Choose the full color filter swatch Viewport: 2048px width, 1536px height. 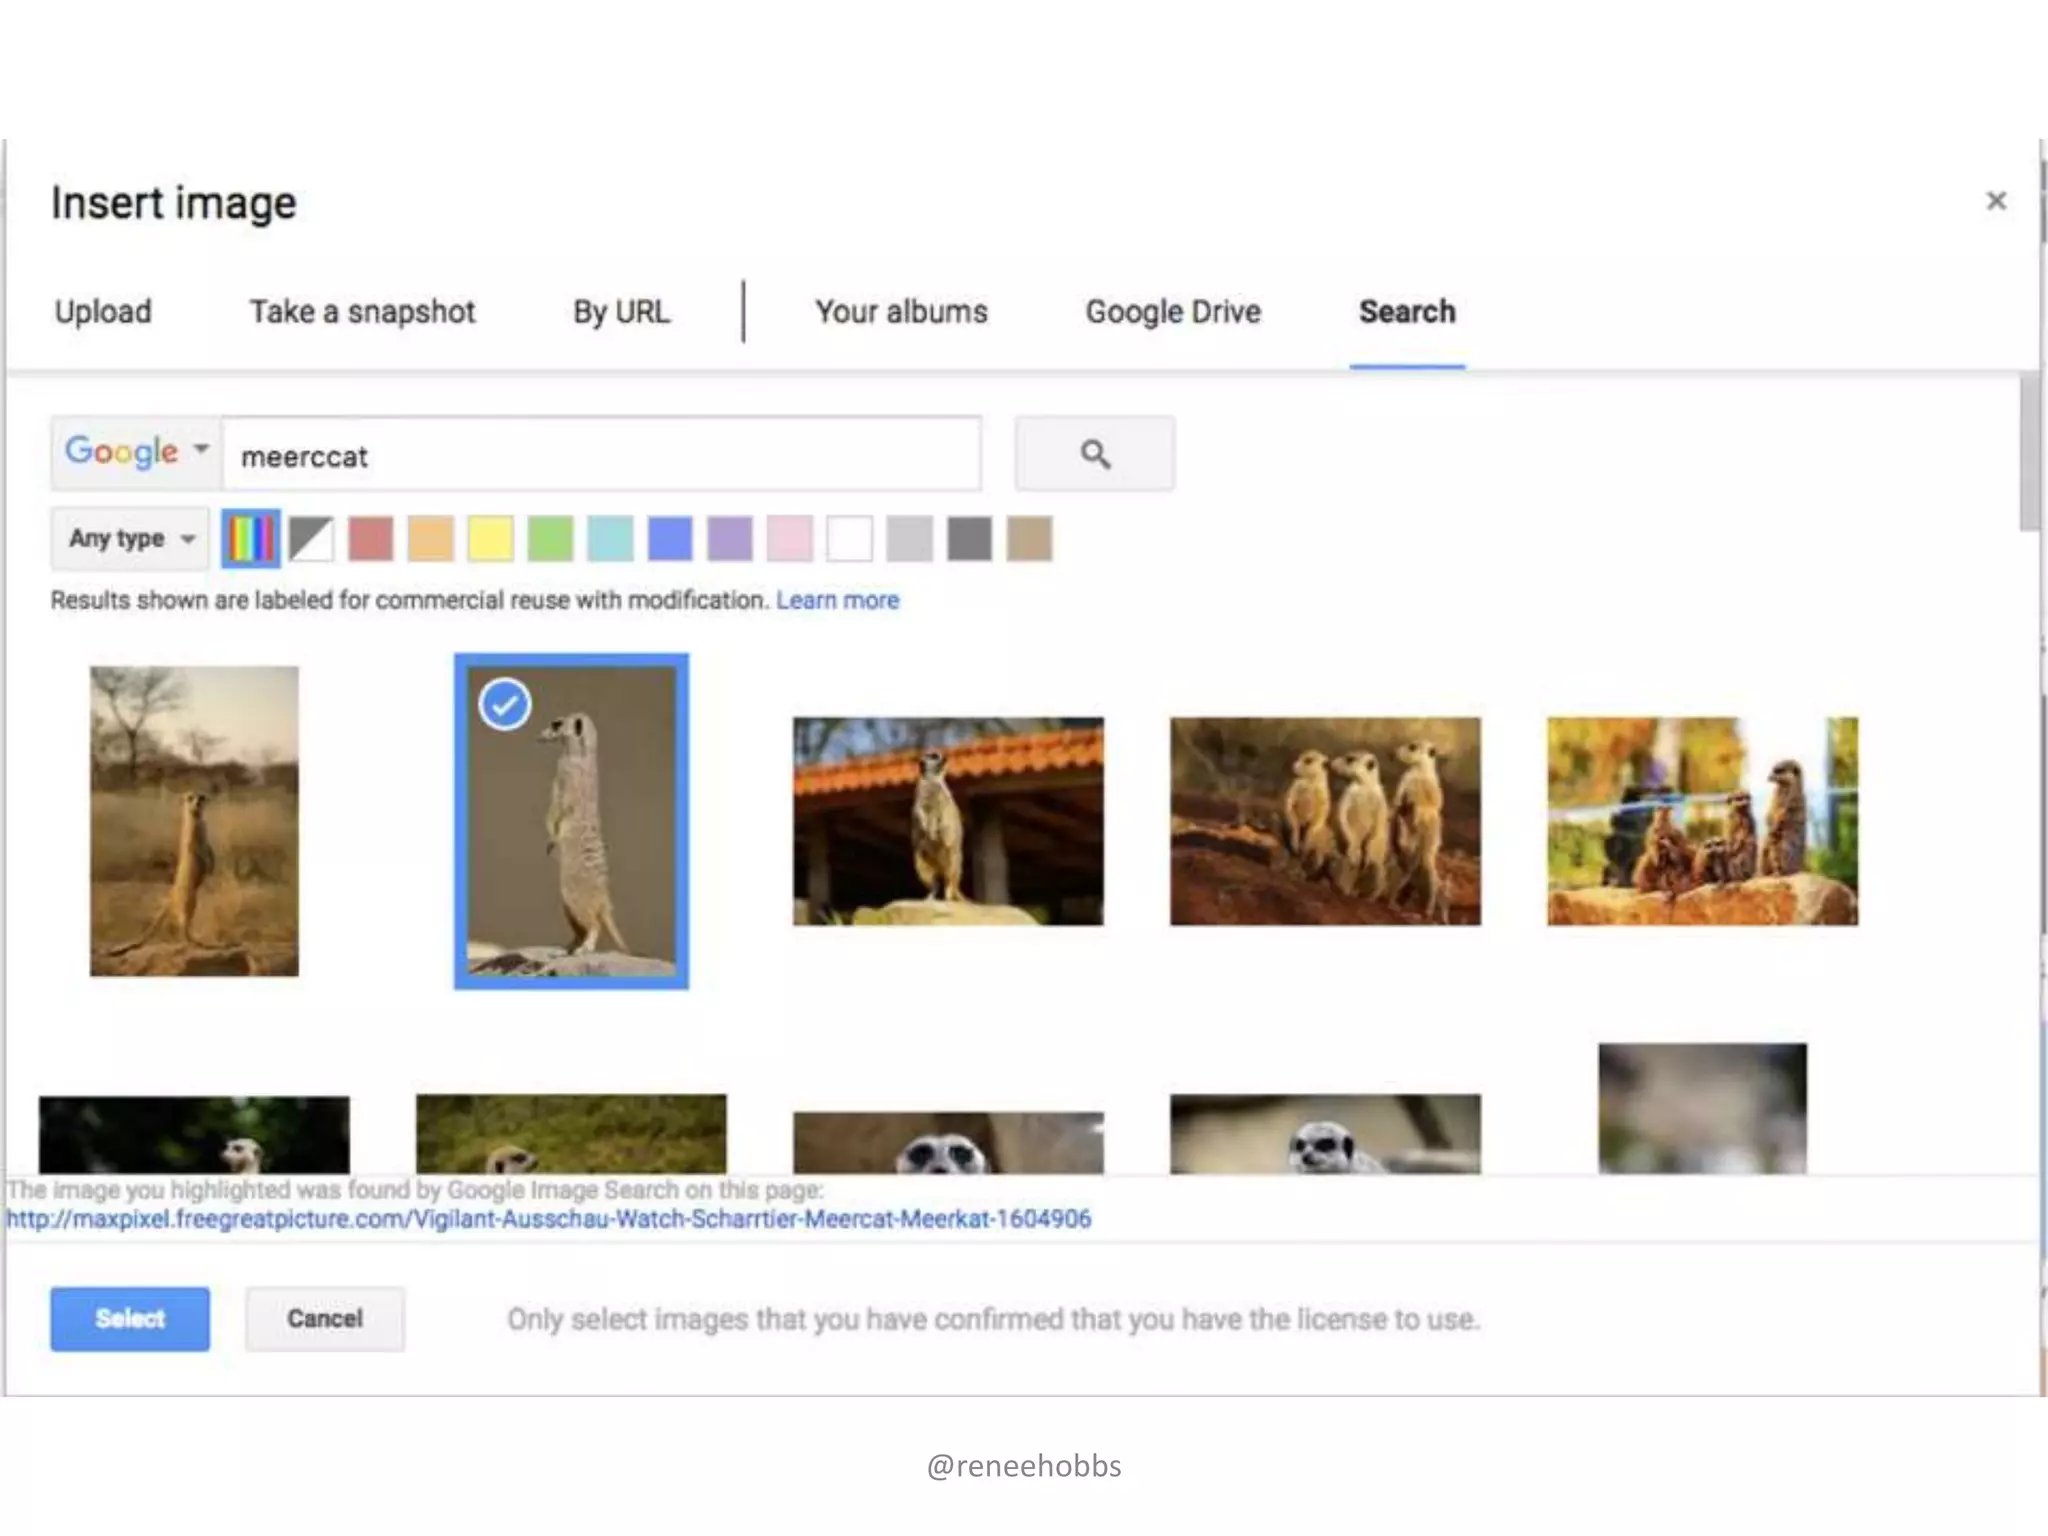pyautogui.click(x=251, y=539)
